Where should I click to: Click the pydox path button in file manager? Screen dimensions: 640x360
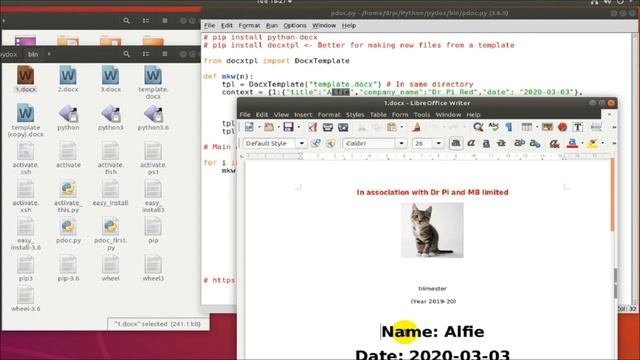9,54
